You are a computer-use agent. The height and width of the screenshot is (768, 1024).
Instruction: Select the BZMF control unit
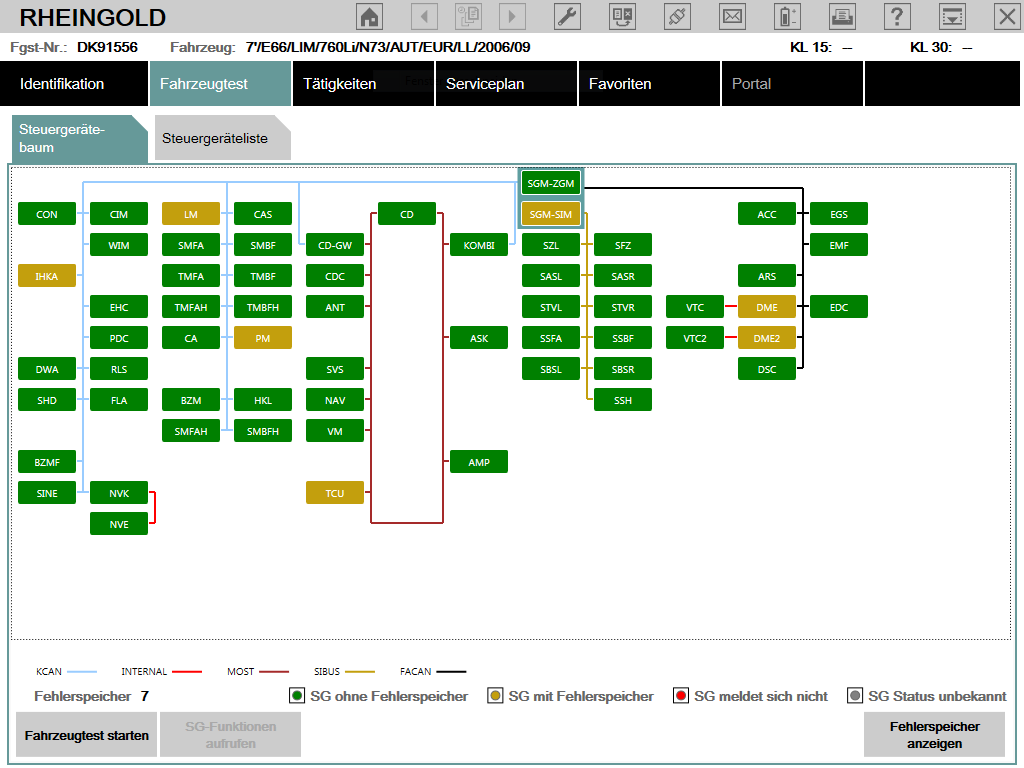47,462
